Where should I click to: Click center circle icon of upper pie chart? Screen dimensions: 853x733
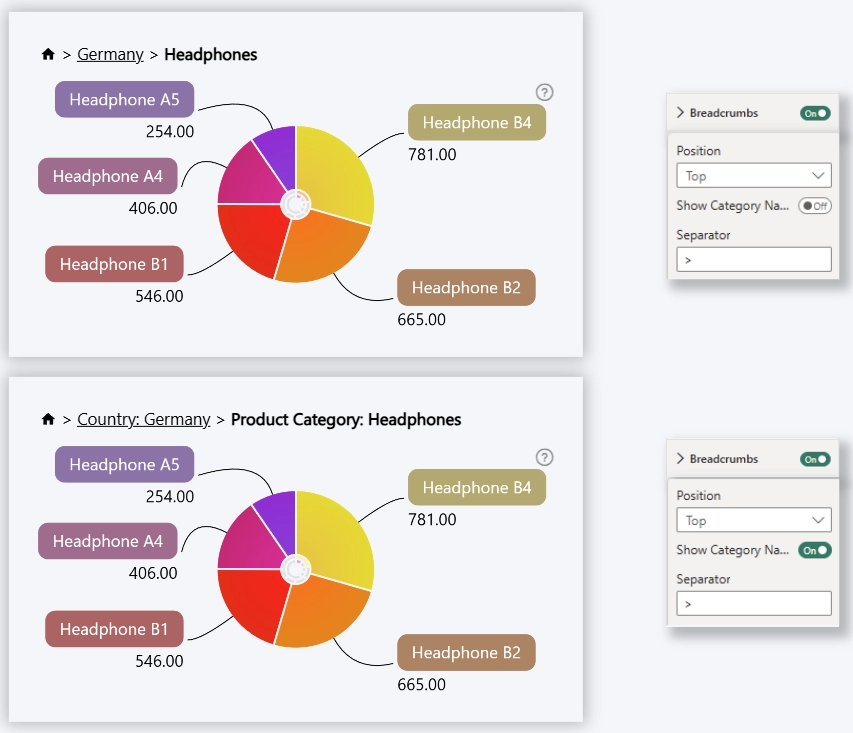click(295, 204)
